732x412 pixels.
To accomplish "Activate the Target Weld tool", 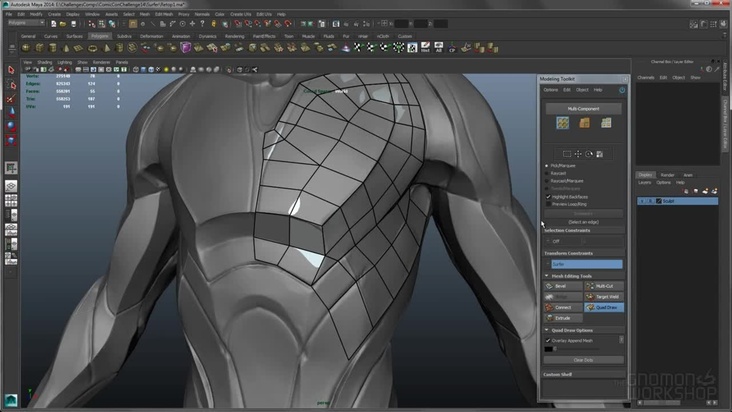I will [603, 297].
